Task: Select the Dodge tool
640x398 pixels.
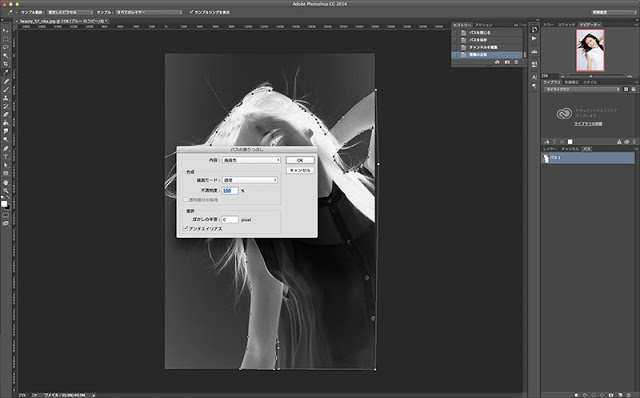Action: click(x=6, y=140)
